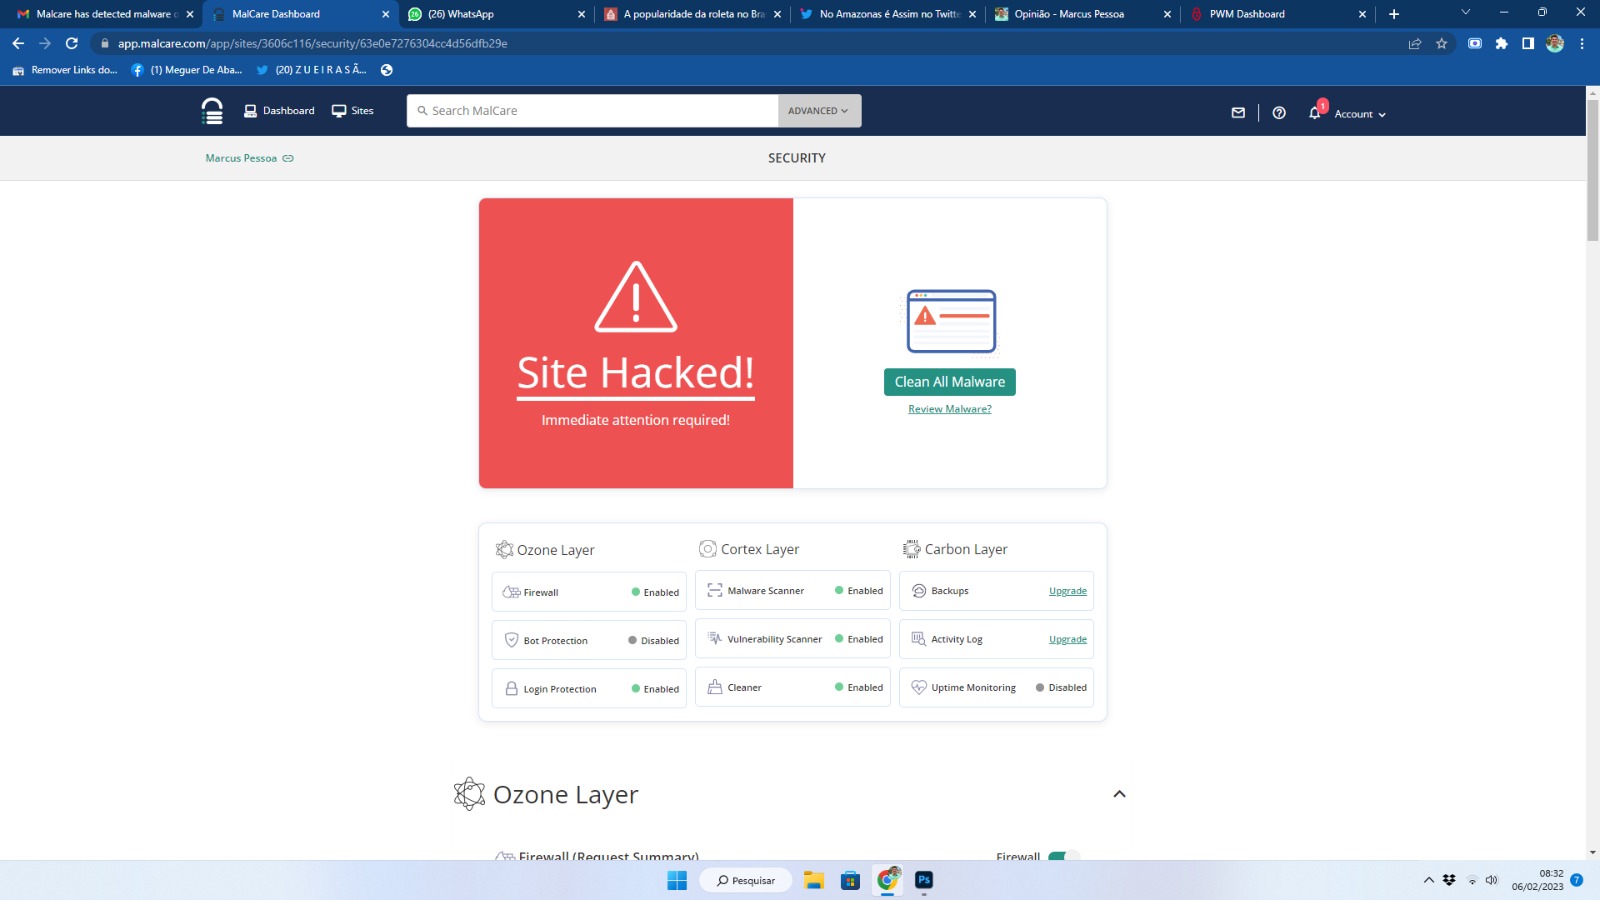Click the Carbon Layer icon
Screen dimensions: 1600x900
[x=912, y=549]
